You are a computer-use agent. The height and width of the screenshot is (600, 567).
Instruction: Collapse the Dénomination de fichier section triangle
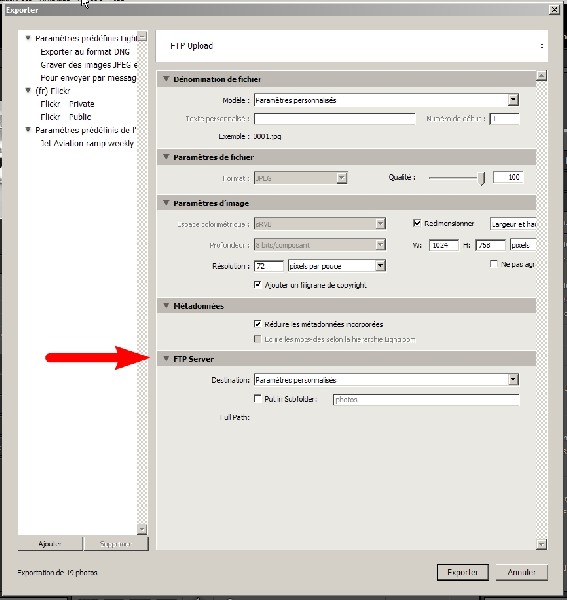(166, 79)
